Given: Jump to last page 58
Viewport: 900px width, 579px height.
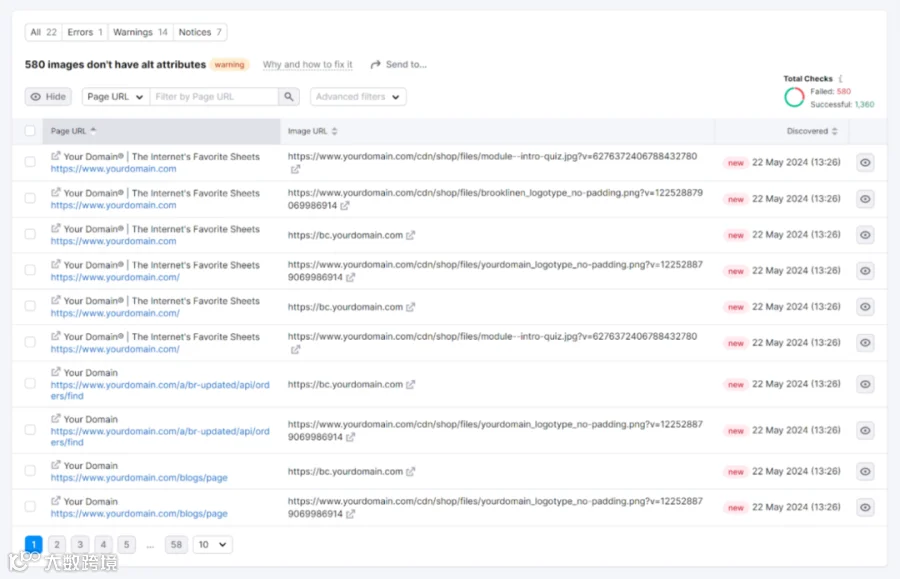Looking at the screenshot, I should (176, 545).
